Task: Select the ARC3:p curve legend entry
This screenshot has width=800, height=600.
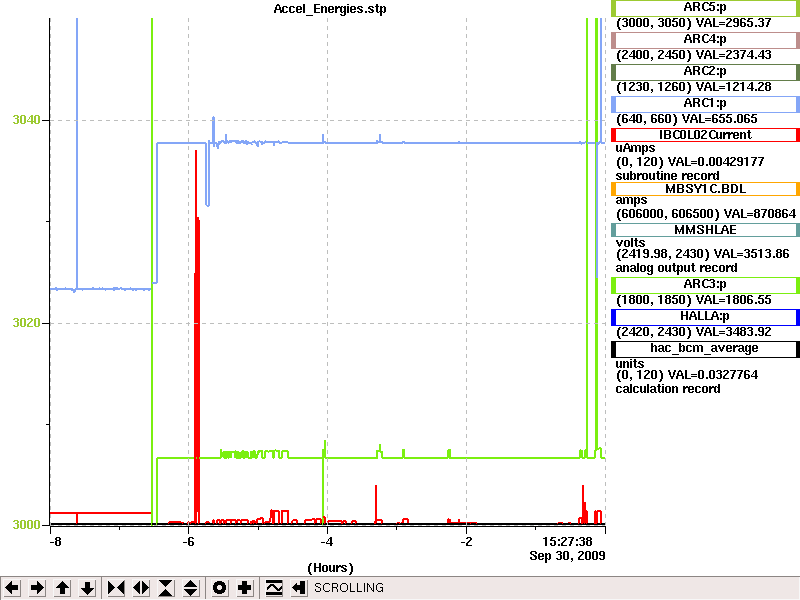Action: click(705, 285)
